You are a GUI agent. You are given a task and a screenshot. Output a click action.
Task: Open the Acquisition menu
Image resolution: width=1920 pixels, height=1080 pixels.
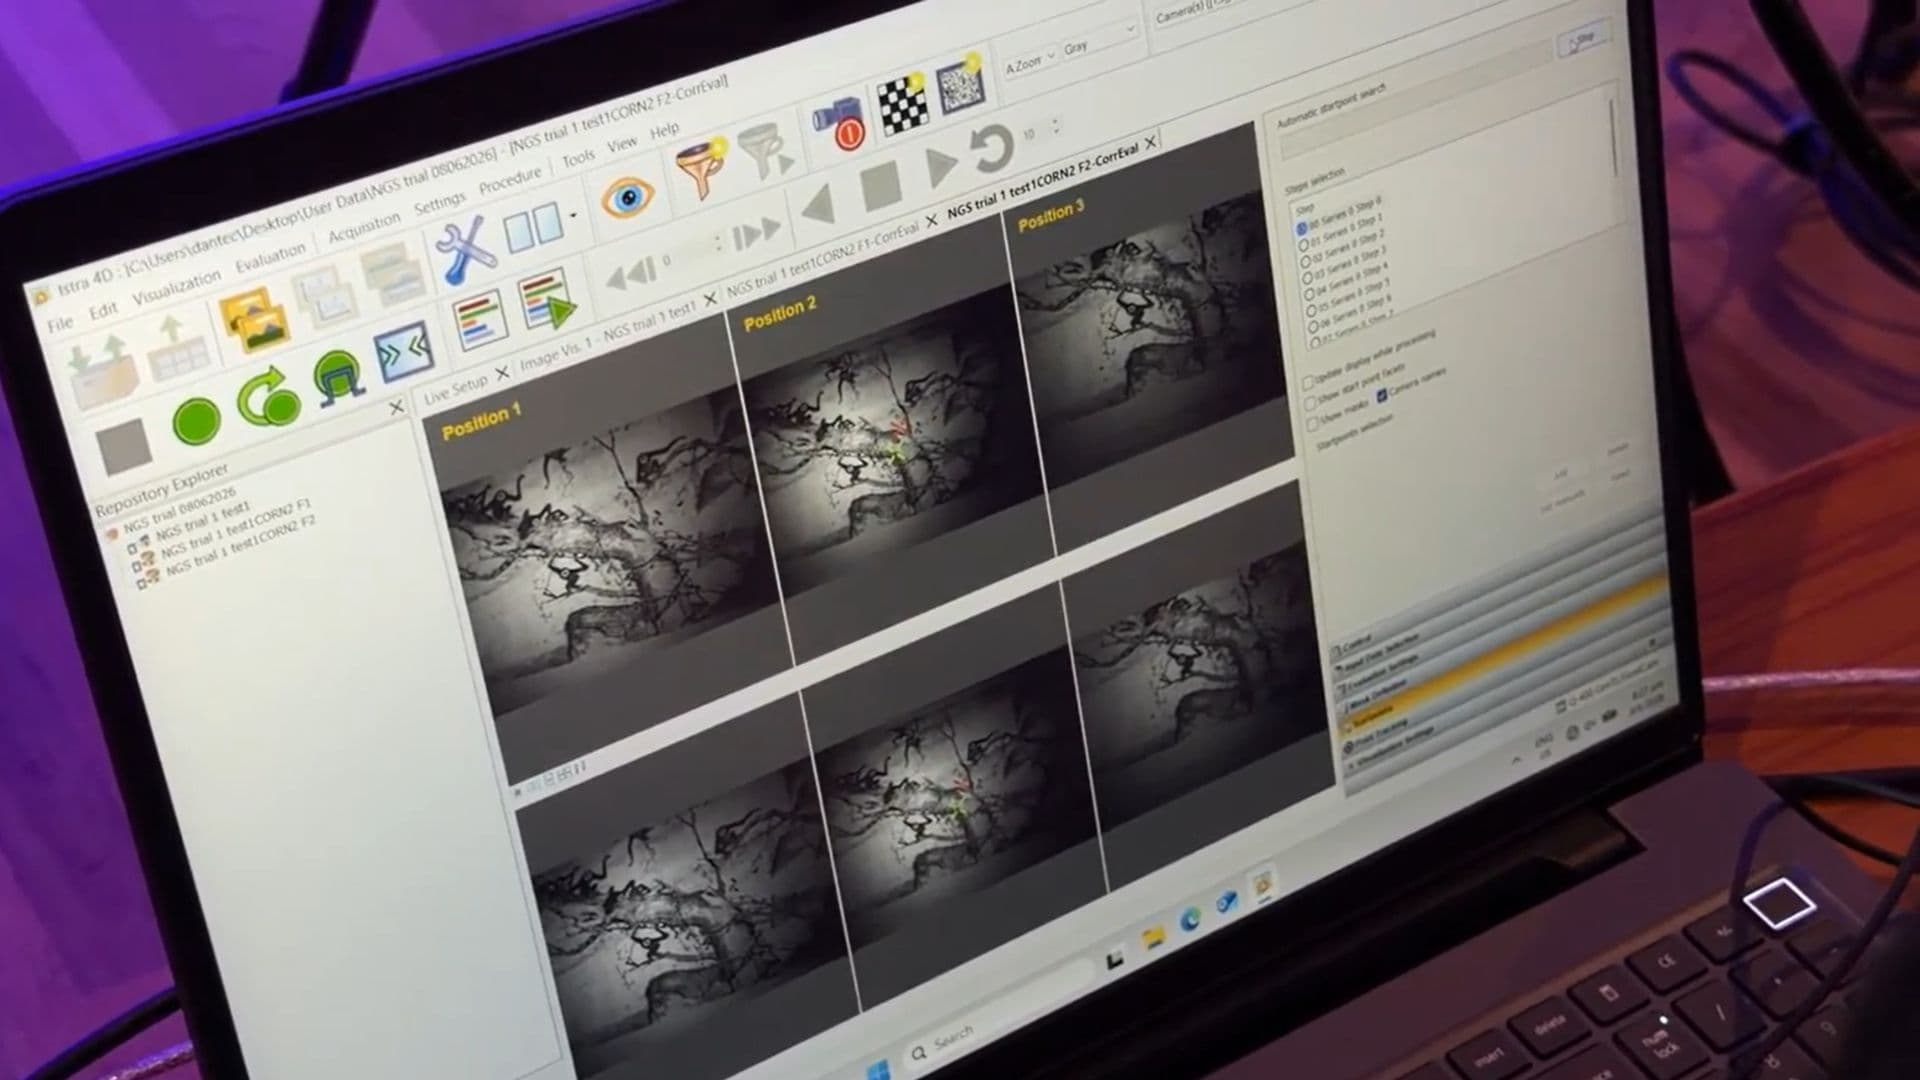coord(364,226)
